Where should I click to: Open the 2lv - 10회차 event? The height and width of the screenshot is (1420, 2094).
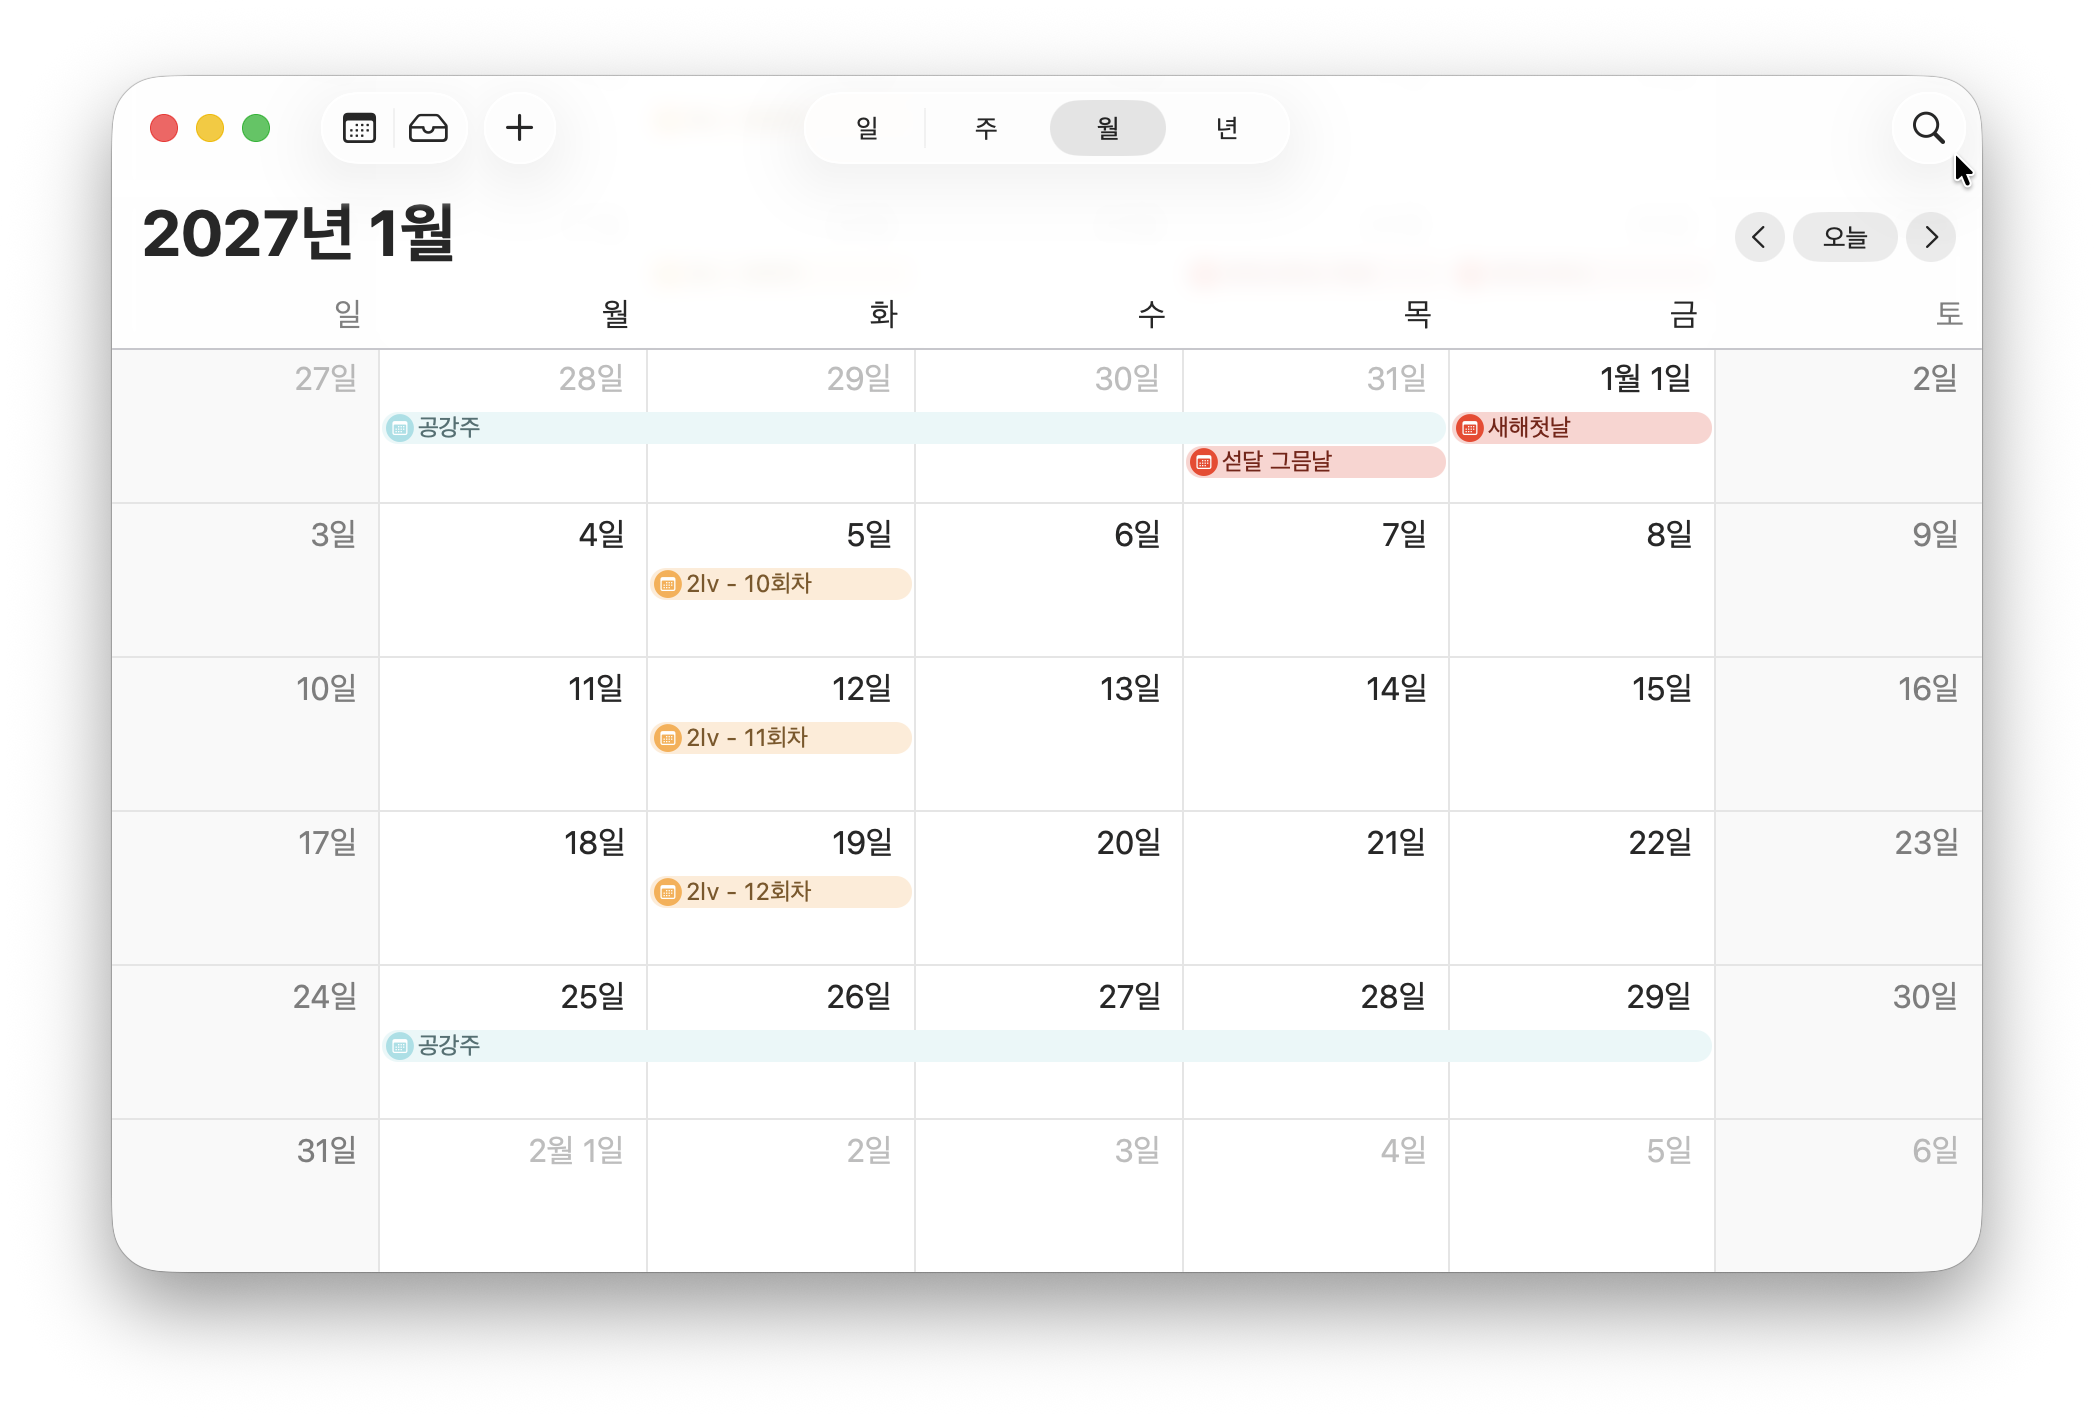[x=781, y=584]
